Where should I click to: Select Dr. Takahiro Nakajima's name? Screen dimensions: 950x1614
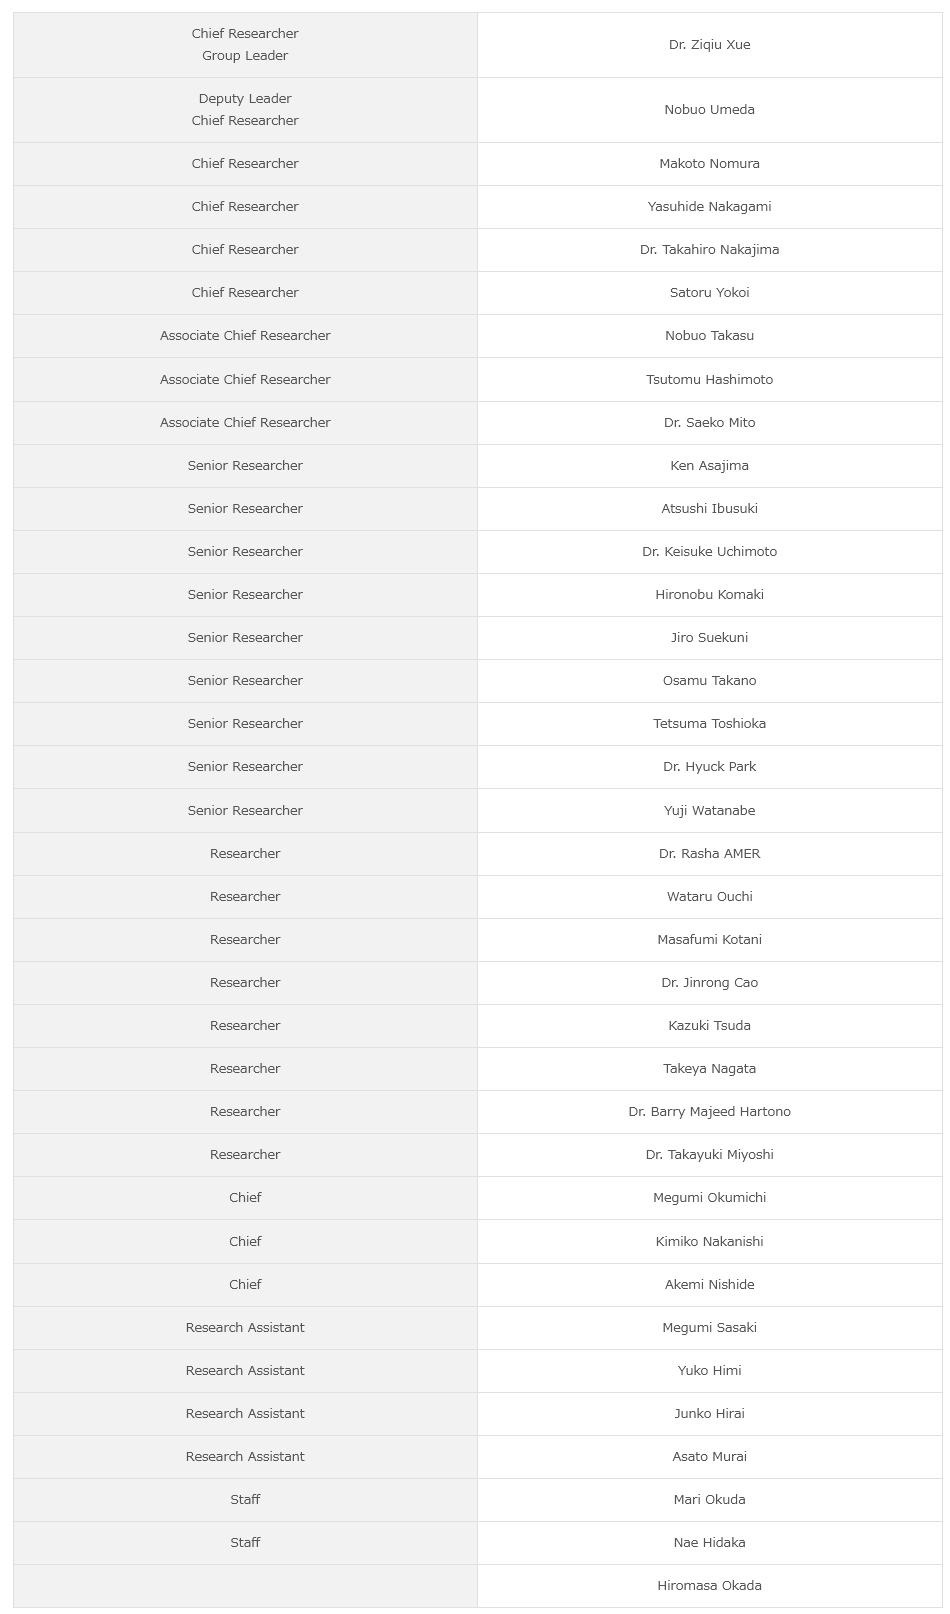[x=709, y=250]
